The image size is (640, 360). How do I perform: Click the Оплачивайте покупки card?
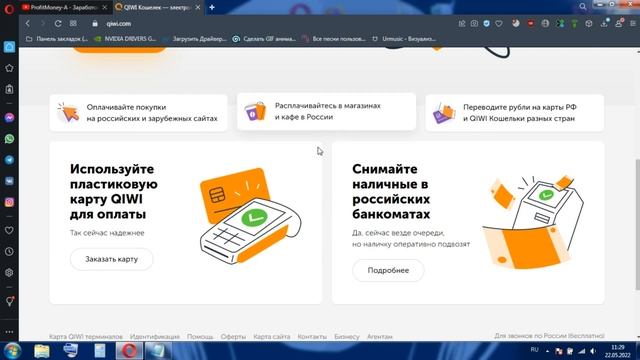pos(138,113)
